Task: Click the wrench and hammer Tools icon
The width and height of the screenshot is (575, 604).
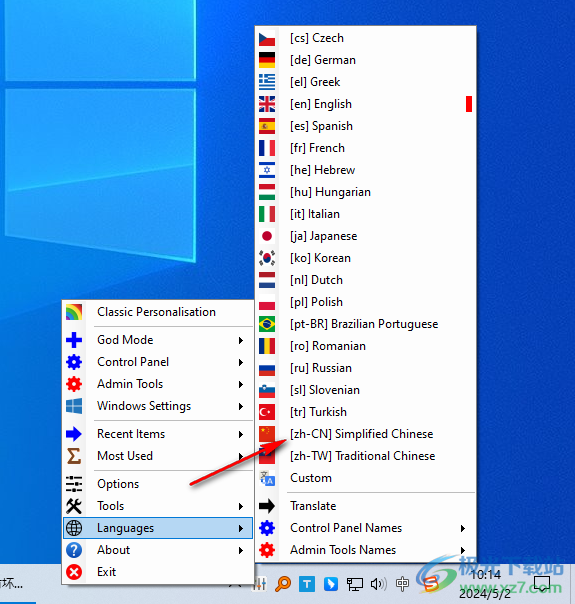Action: pos(74,506)
